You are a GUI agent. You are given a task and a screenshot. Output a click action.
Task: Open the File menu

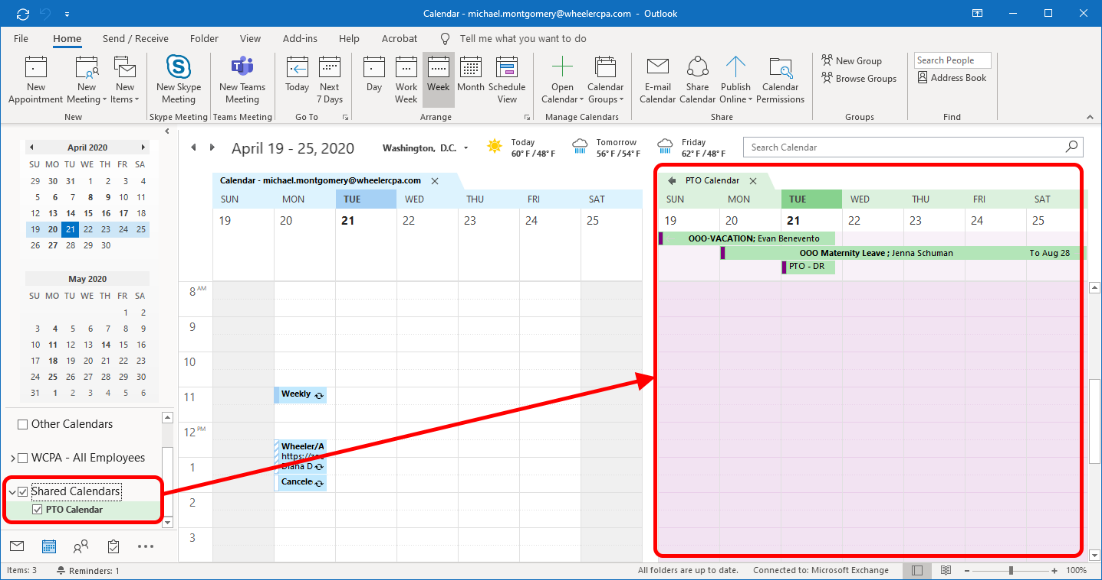pyautogui.click(x=21, y=39)
